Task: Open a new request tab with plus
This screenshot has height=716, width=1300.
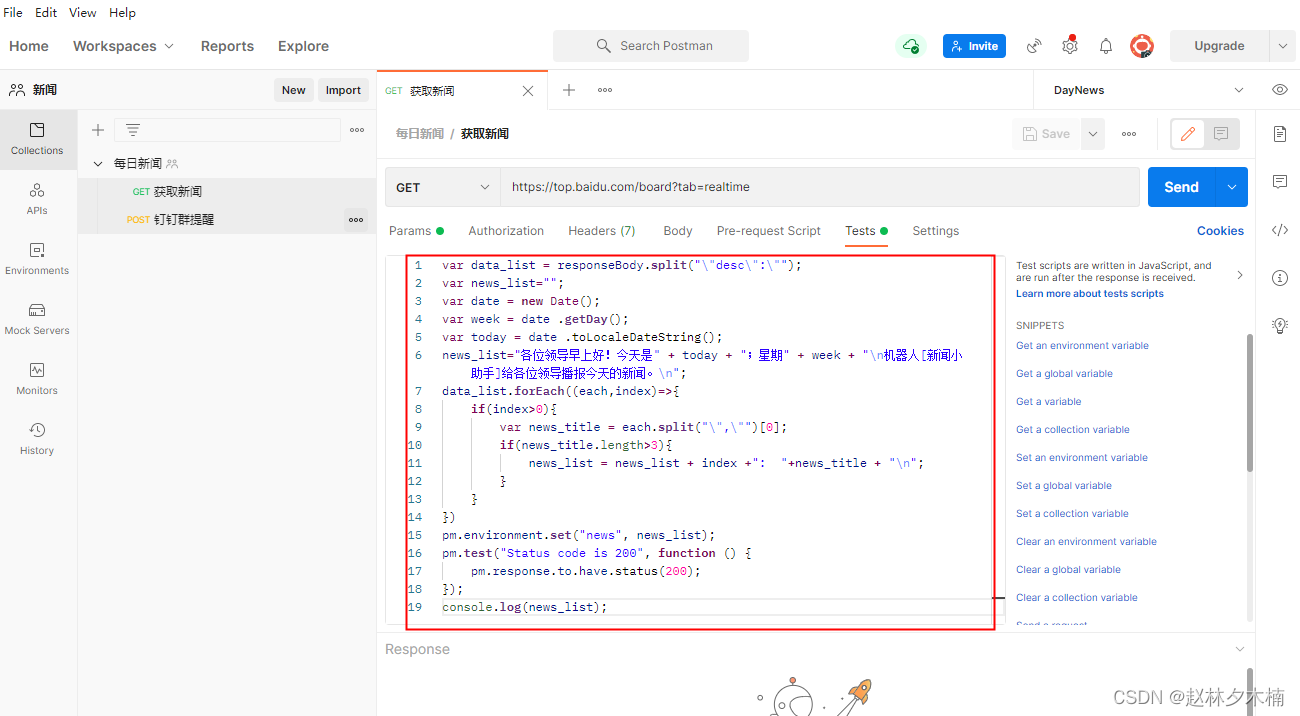Action: click(569, 90)
